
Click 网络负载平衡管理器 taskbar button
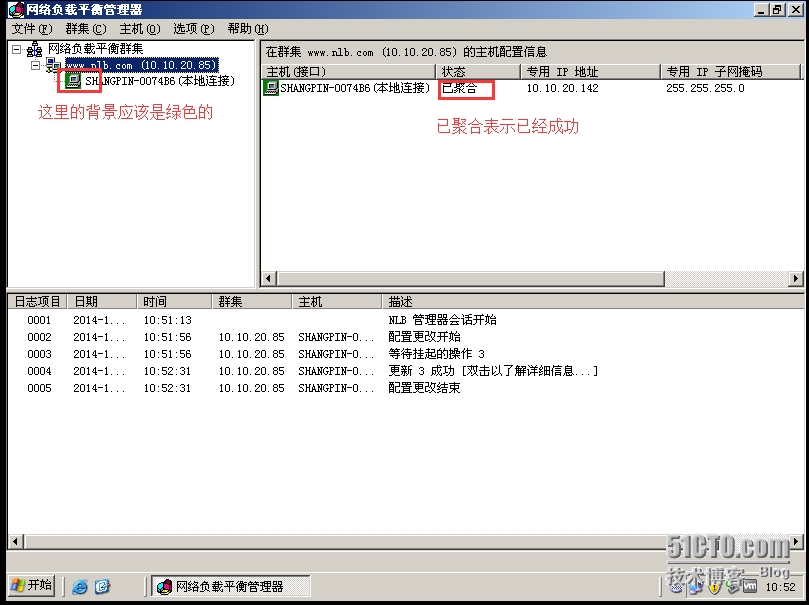click(231, 586)
